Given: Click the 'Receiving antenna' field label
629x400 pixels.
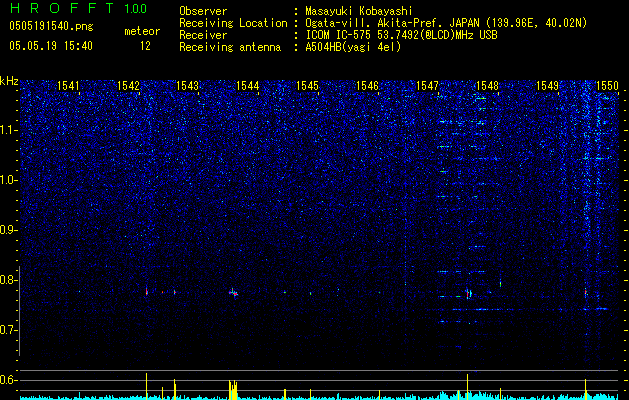Looking at the screenshot, I should (230, 48).
